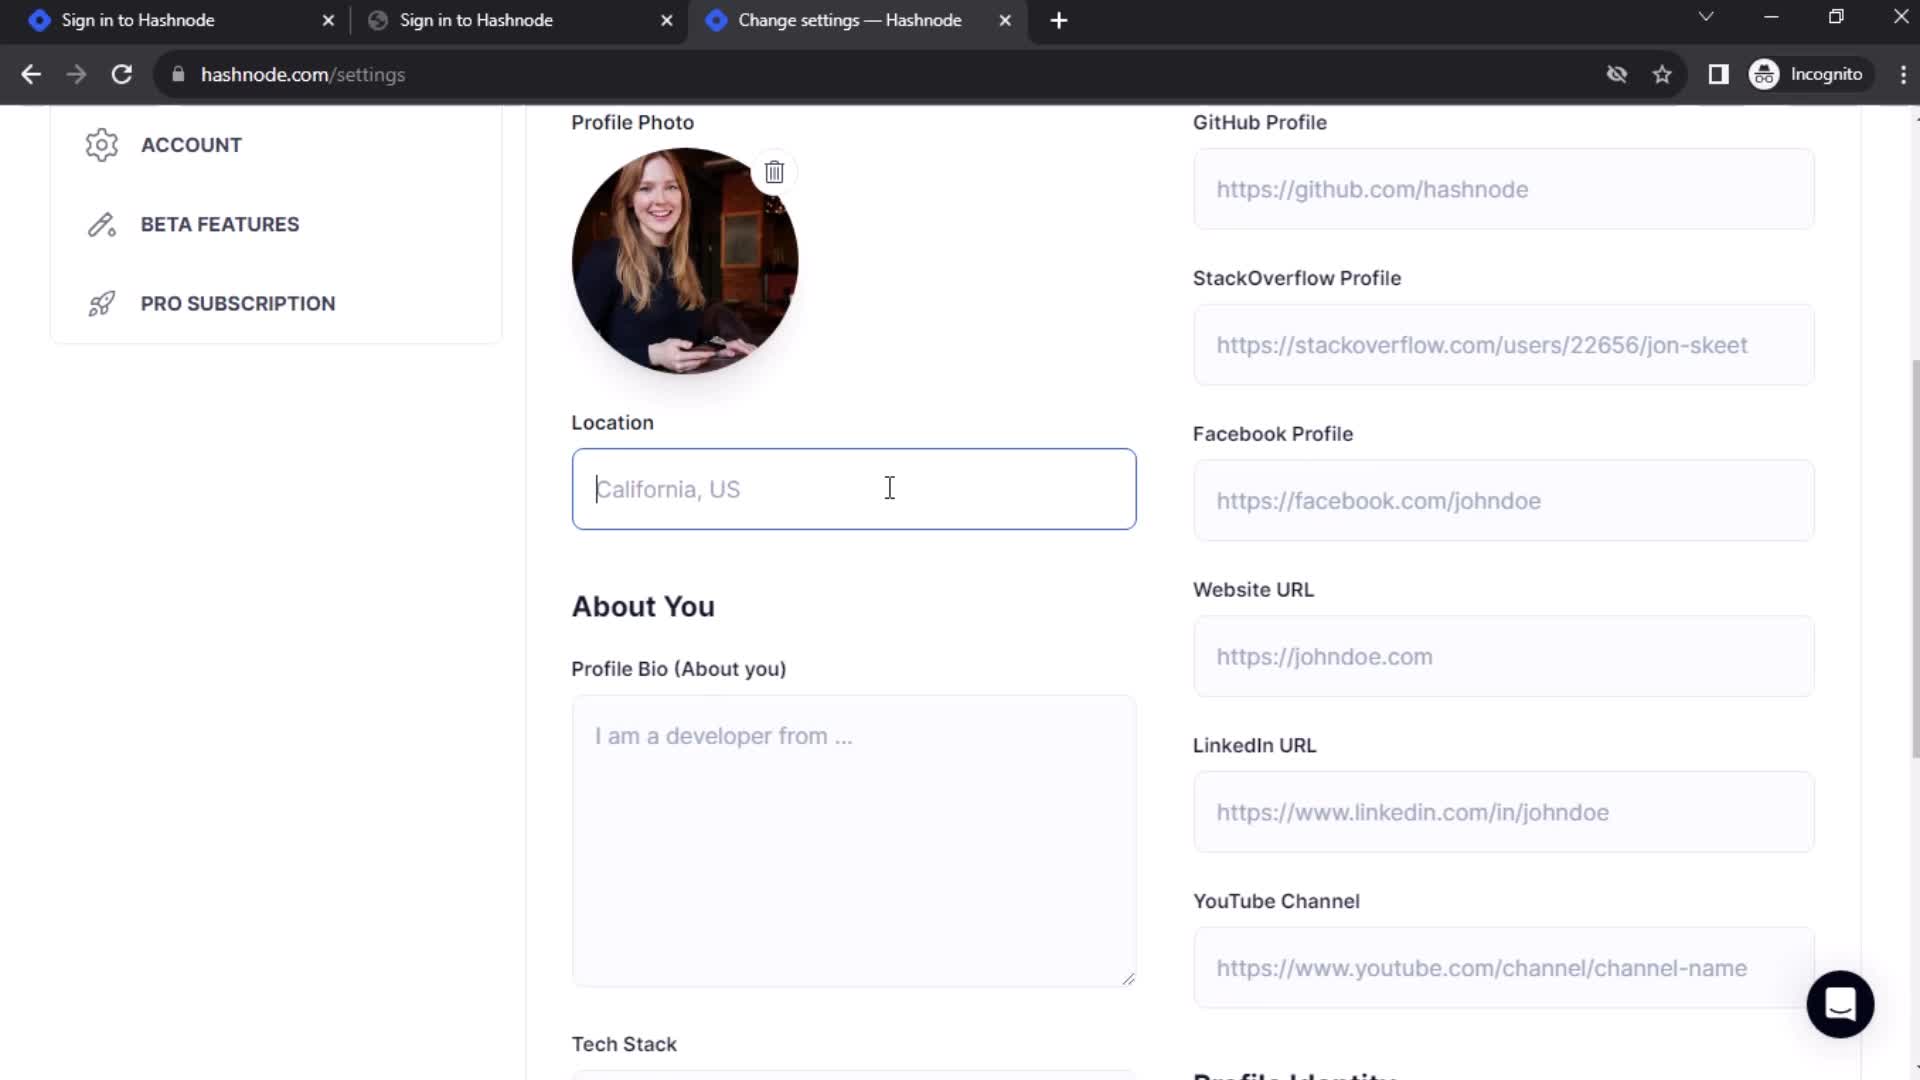
Task: Click the browser incognito mode icon
Action: point(1767,74)
